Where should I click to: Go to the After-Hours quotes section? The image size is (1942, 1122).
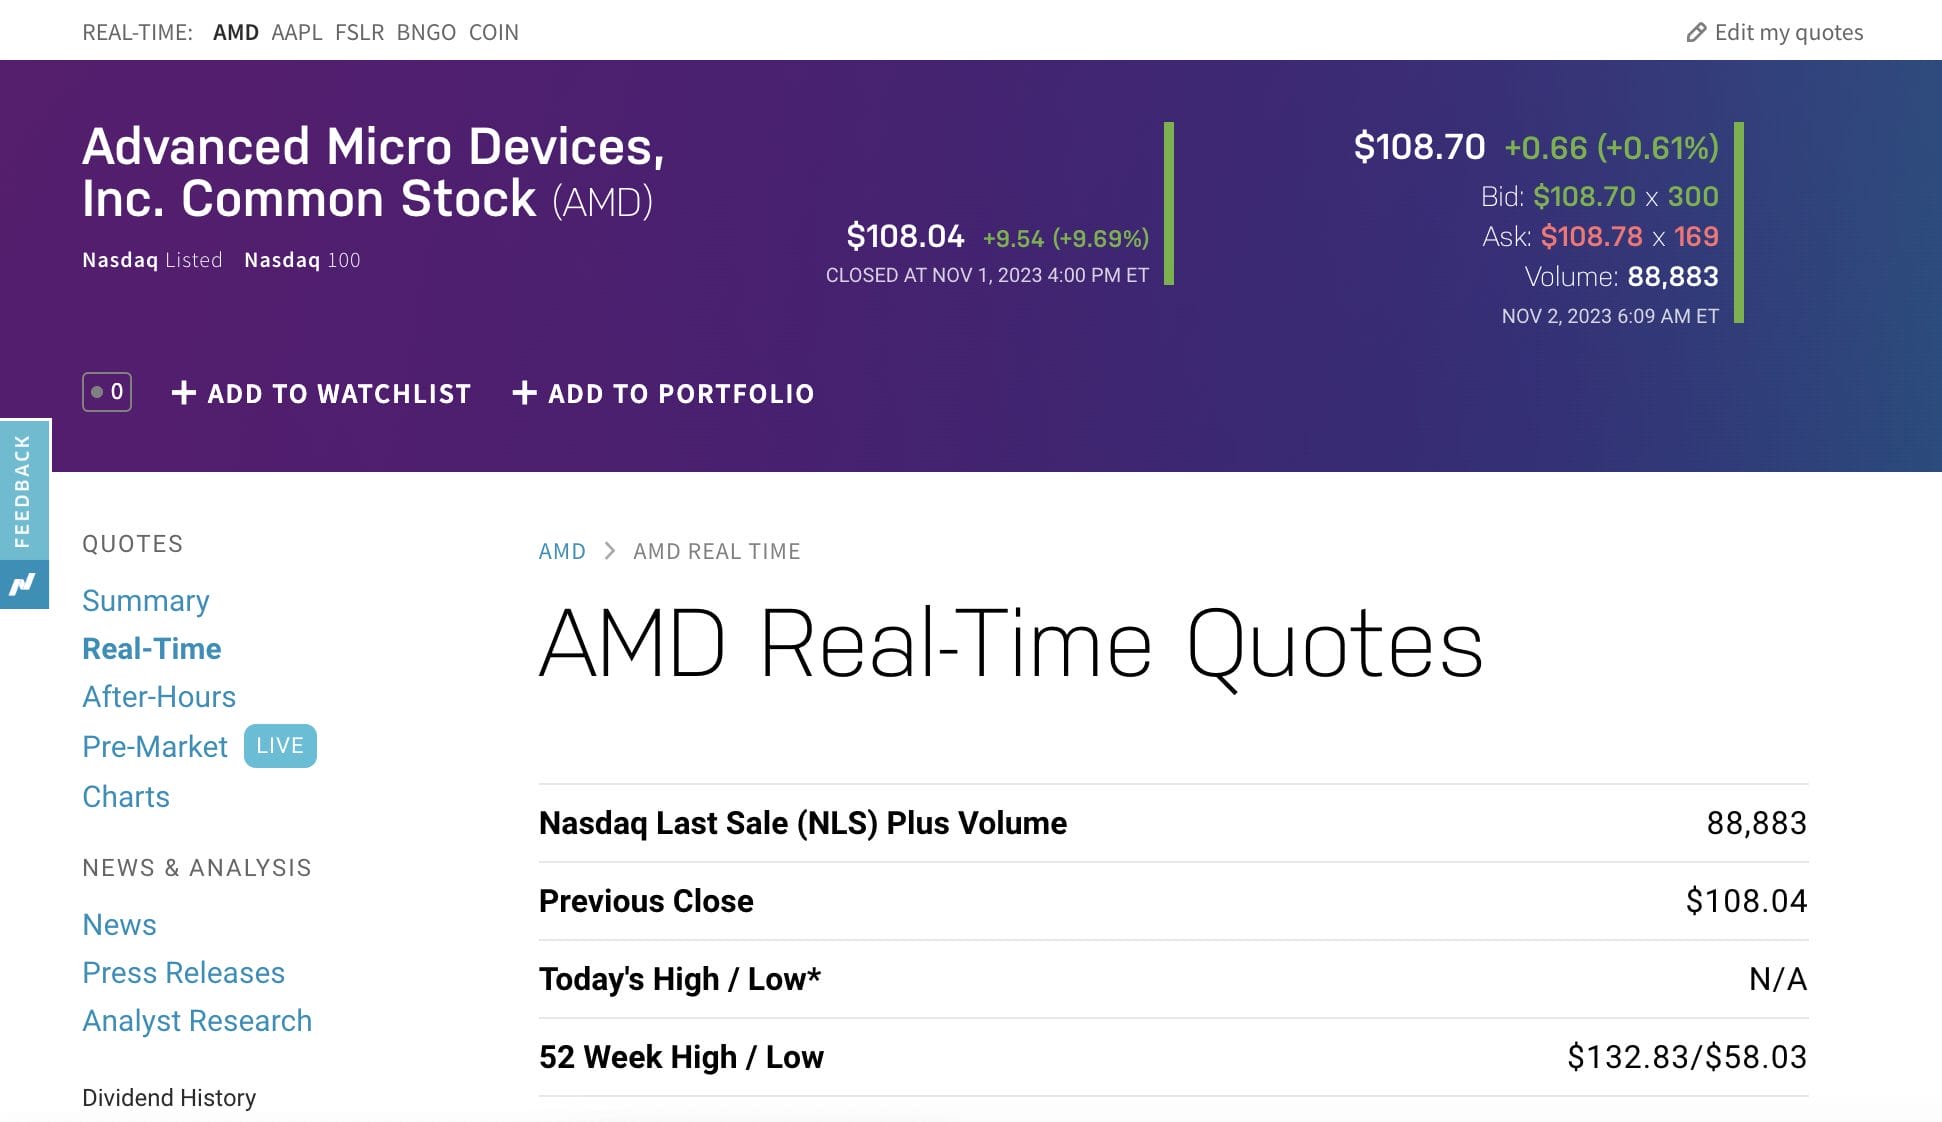[x=159, y=697]
